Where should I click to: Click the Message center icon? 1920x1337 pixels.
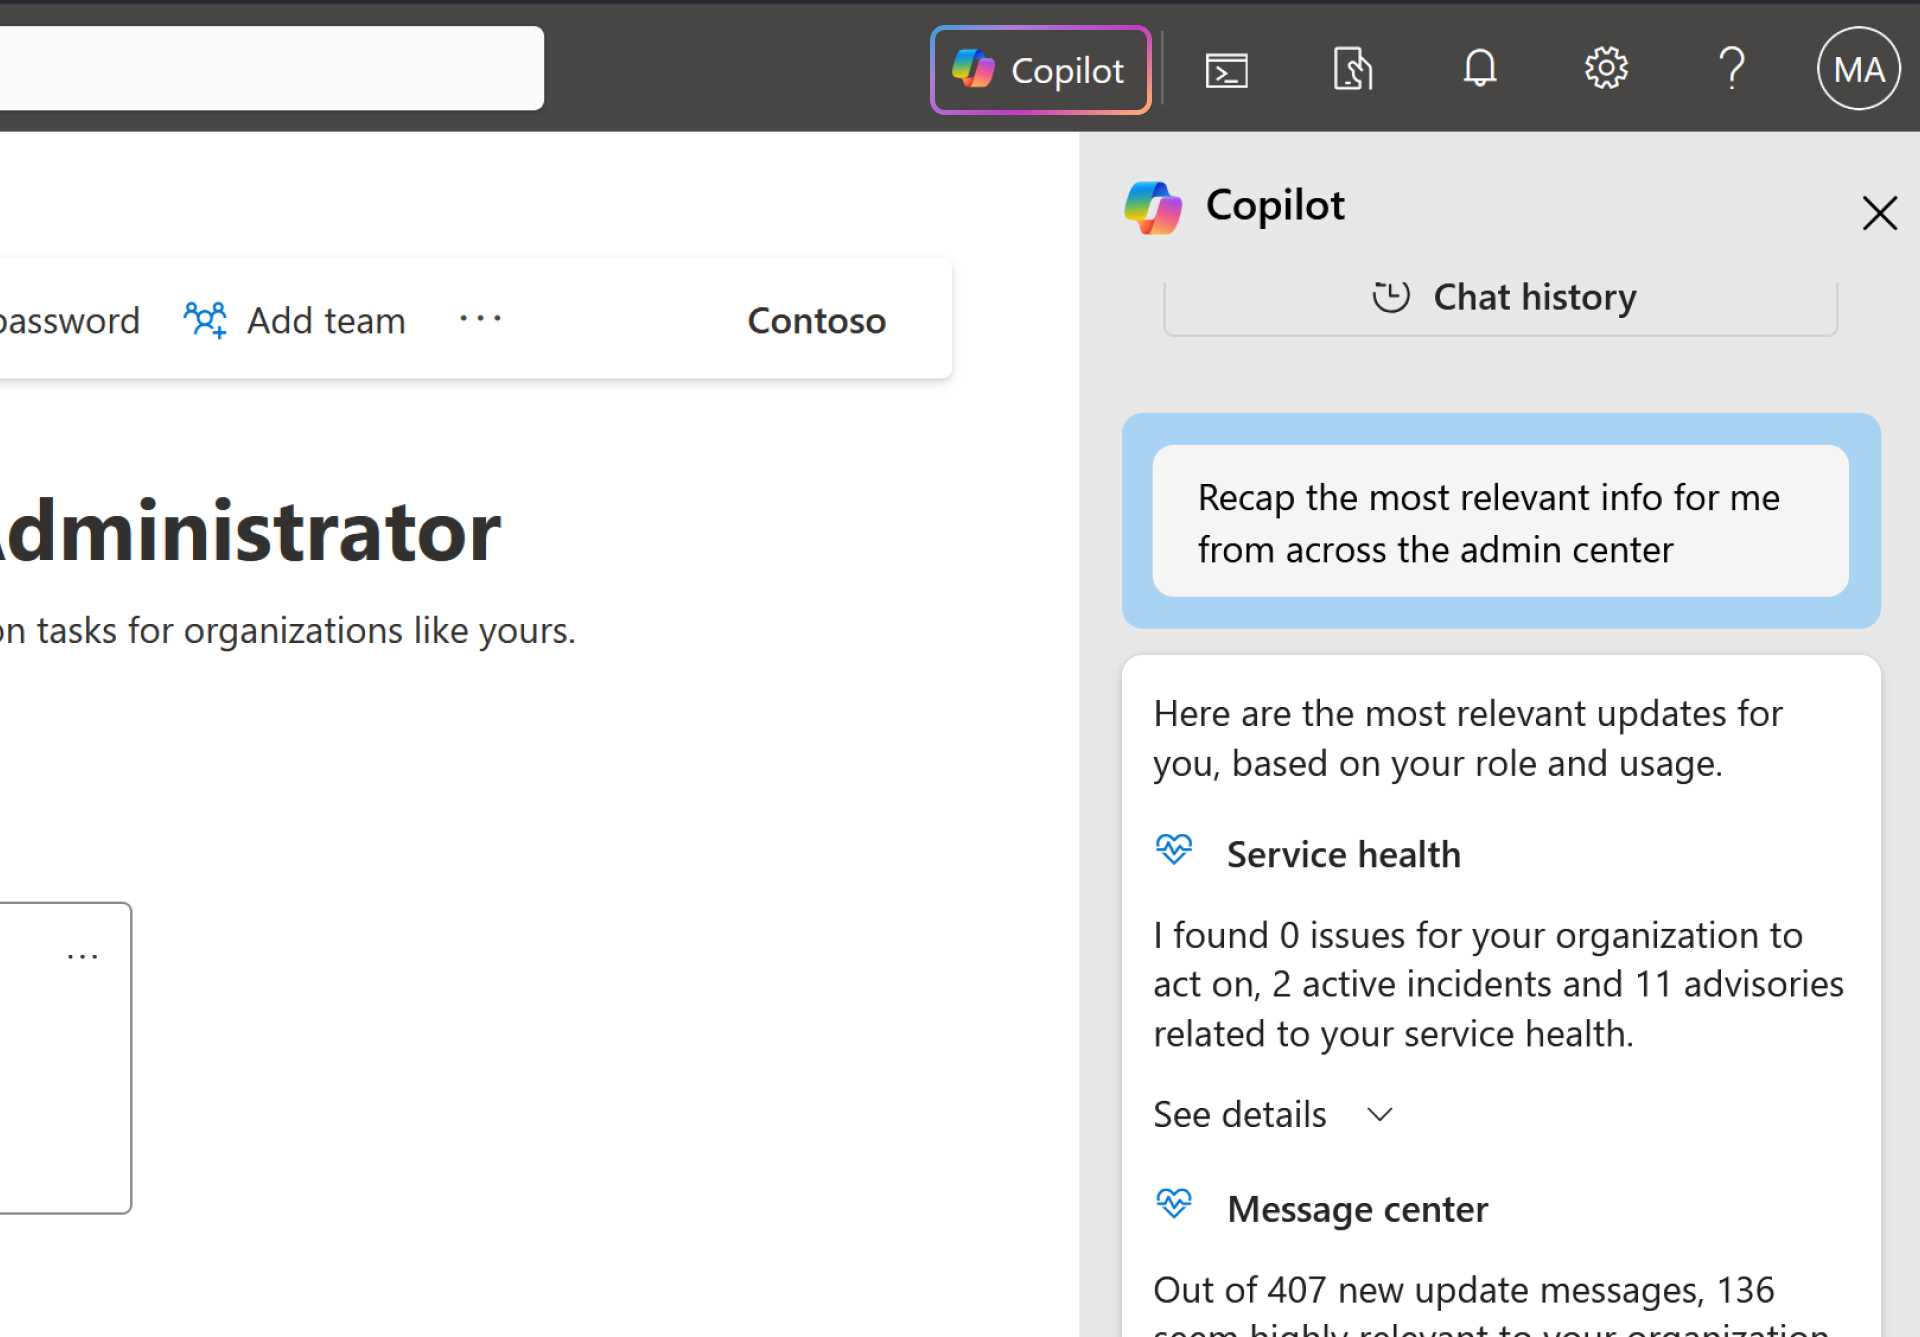(1174, 1205)
